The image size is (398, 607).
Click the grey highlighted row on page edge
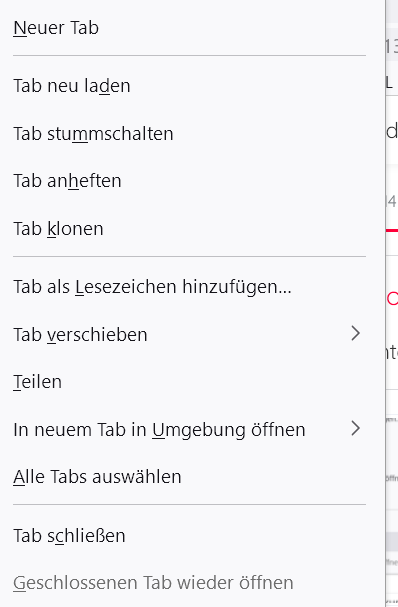pyautogui.click(x=392, y=541)
